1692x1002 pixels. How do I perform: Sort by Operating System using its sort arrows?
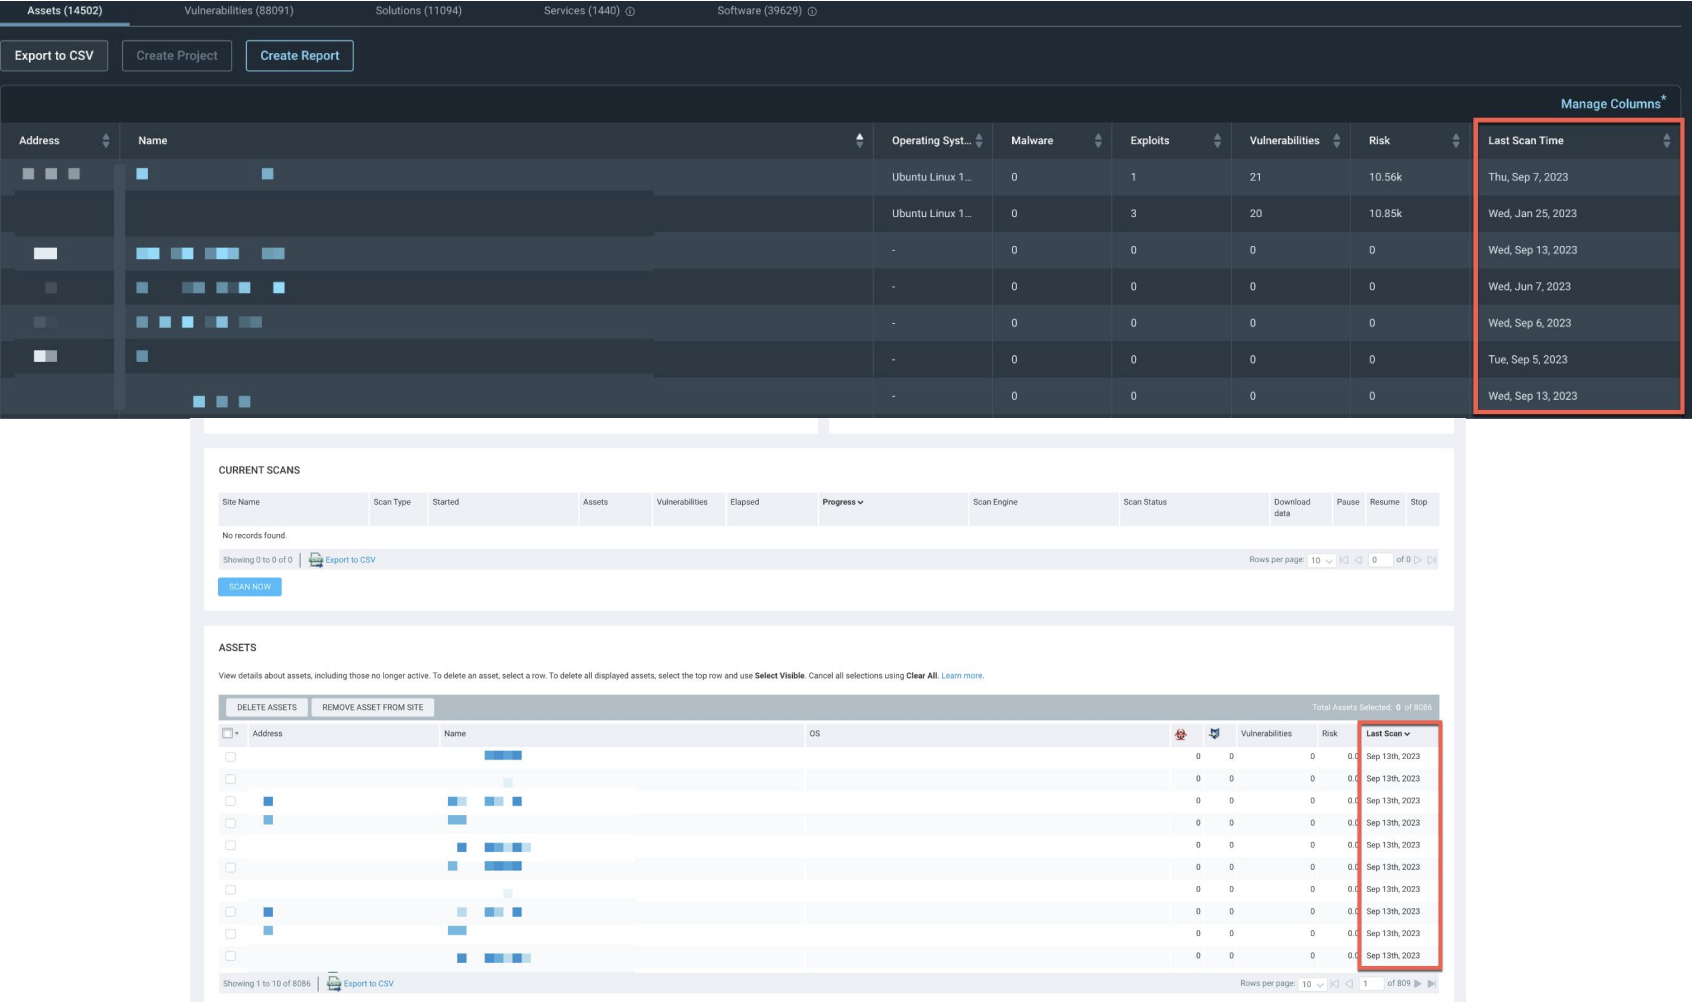(x=979, y=141)
